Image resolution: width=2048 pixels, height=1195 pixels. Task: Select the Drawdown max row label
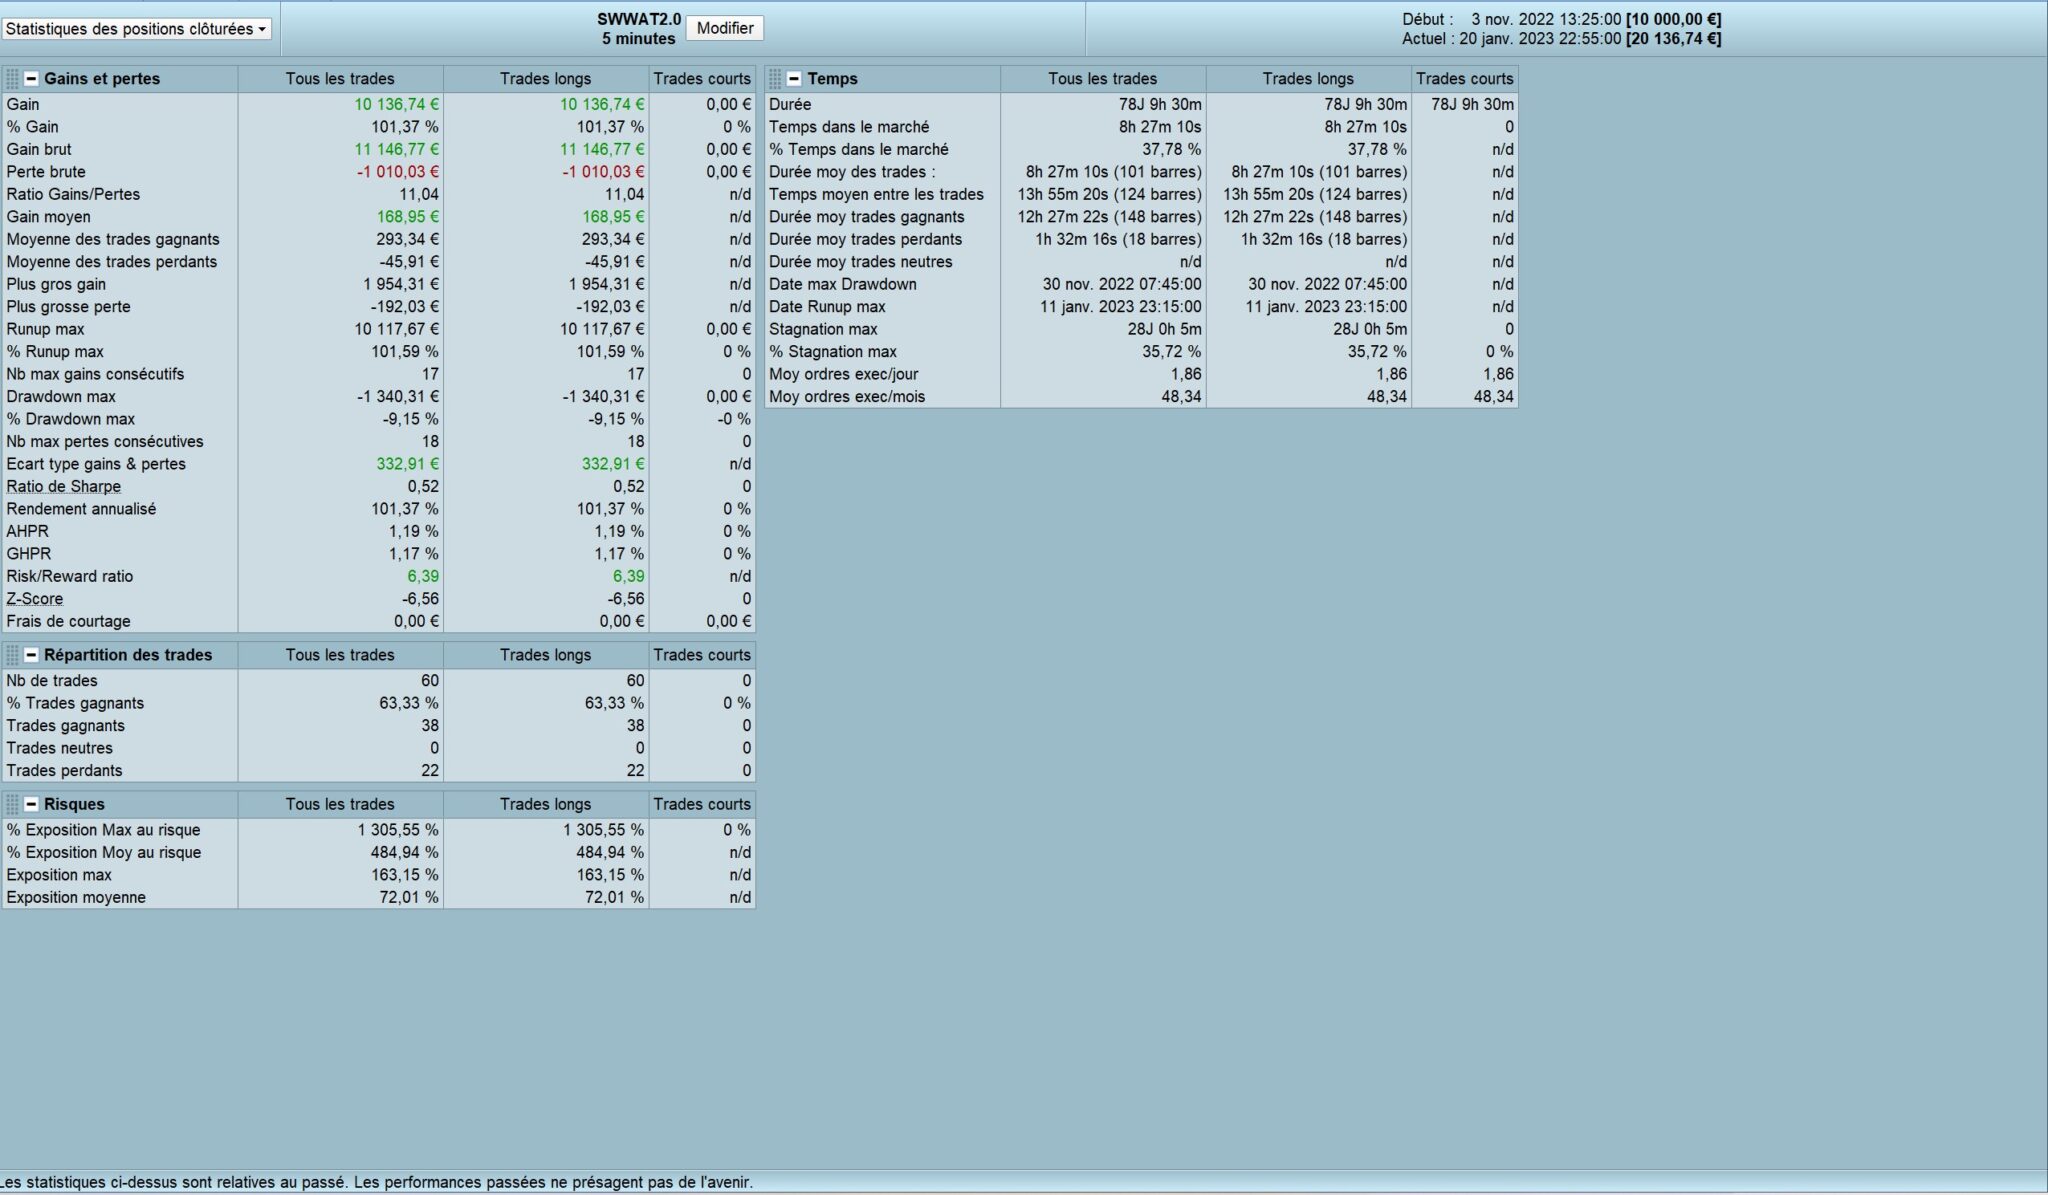[61, 397]
